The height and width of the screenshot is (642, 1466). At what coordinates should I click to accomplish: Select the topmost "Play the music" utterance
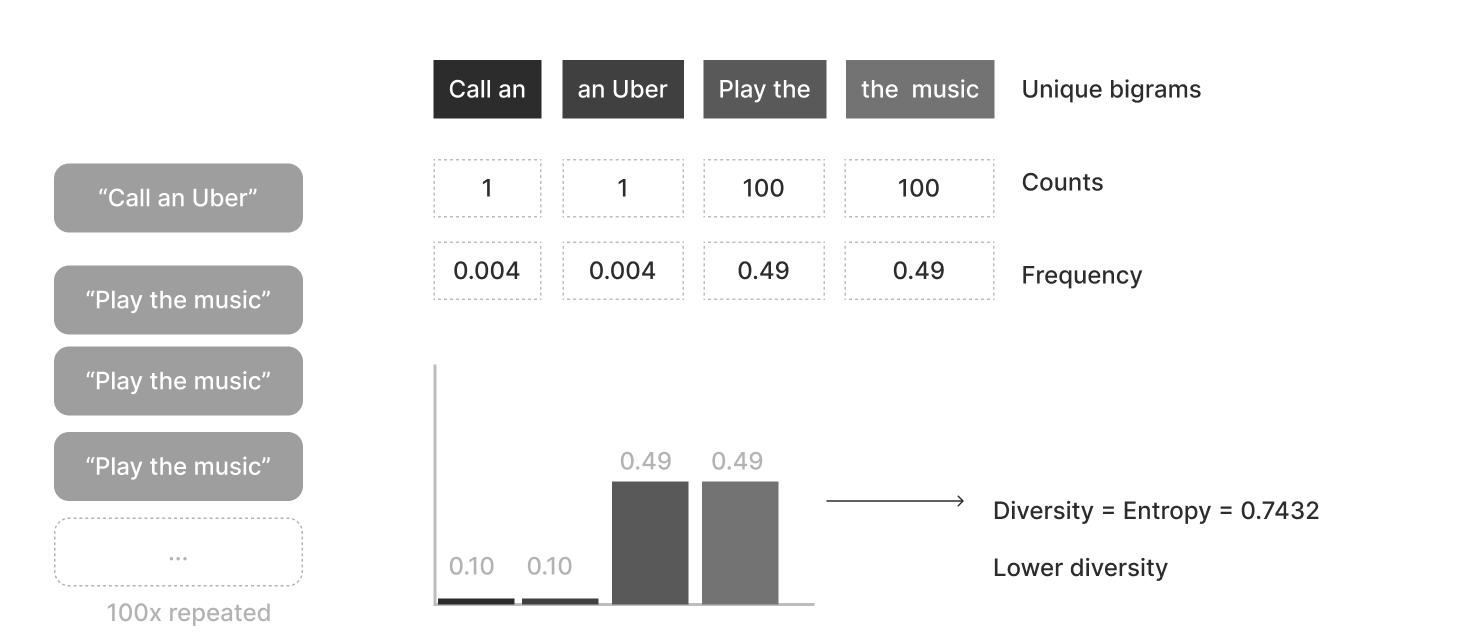[178, 300]
